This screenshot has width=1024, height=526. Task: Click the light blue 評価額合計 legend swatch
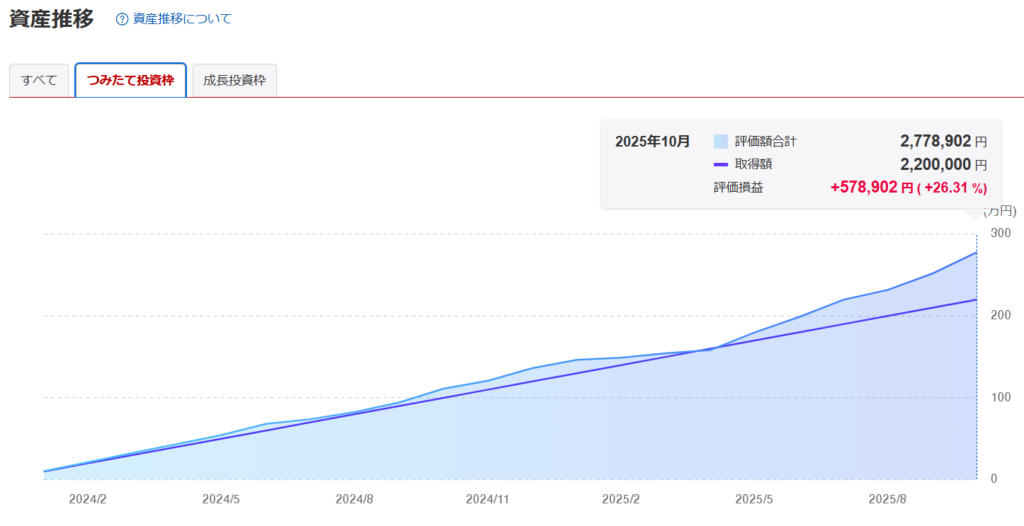point(721,142)
